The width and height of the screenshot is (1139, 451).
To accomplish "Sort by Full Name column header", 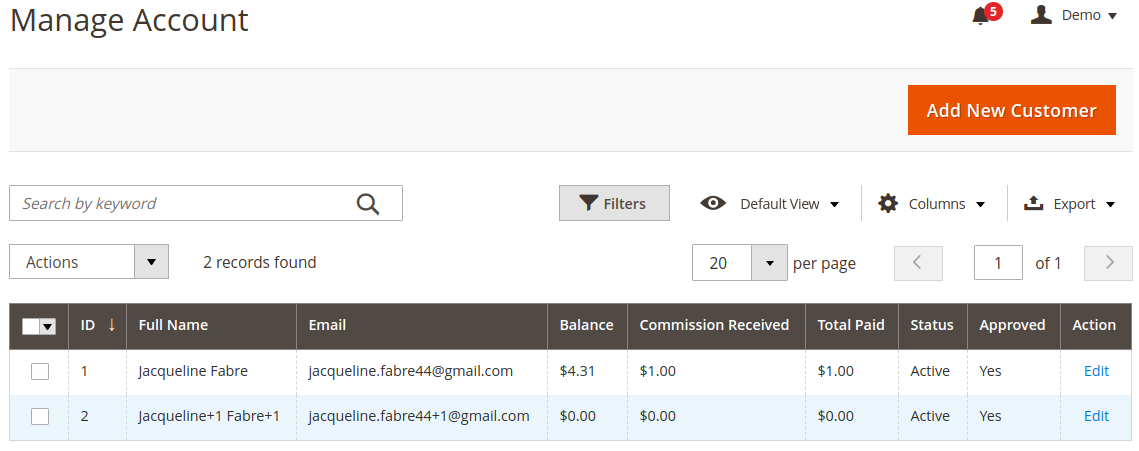I will pyautogui.click(x=173, y=325).
